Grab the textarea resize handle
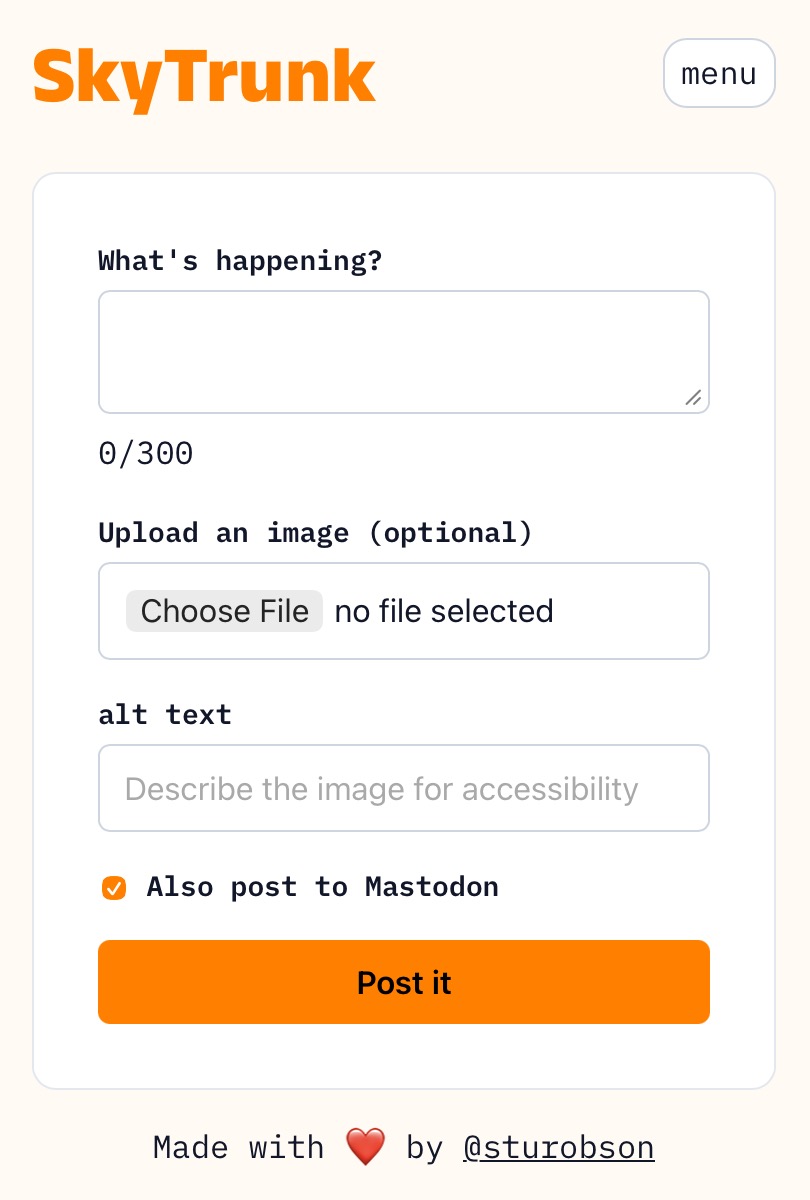This screenshot has width=810, height=1200. tap(693, 397)
